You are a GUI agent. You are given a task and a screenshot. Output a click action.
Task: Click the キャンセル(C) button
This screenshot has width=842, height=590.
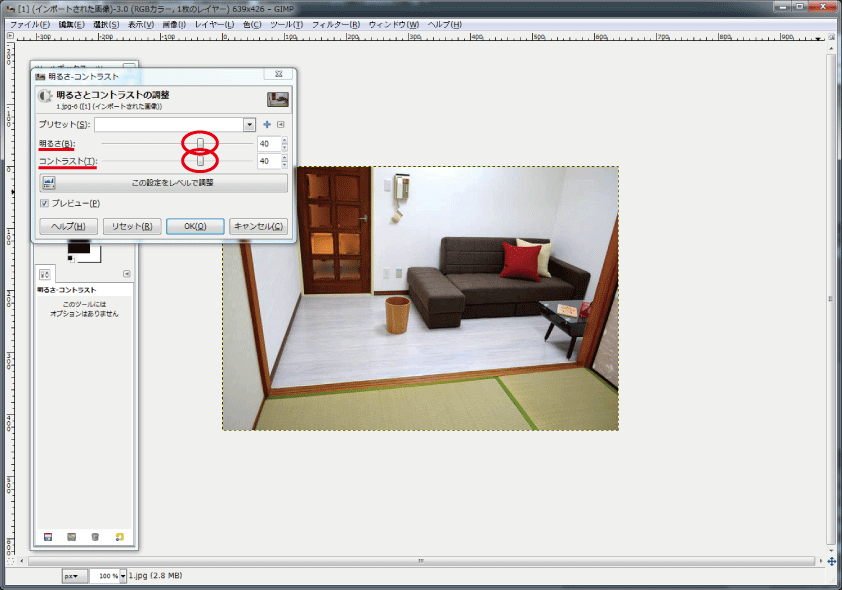click(258, 227)
